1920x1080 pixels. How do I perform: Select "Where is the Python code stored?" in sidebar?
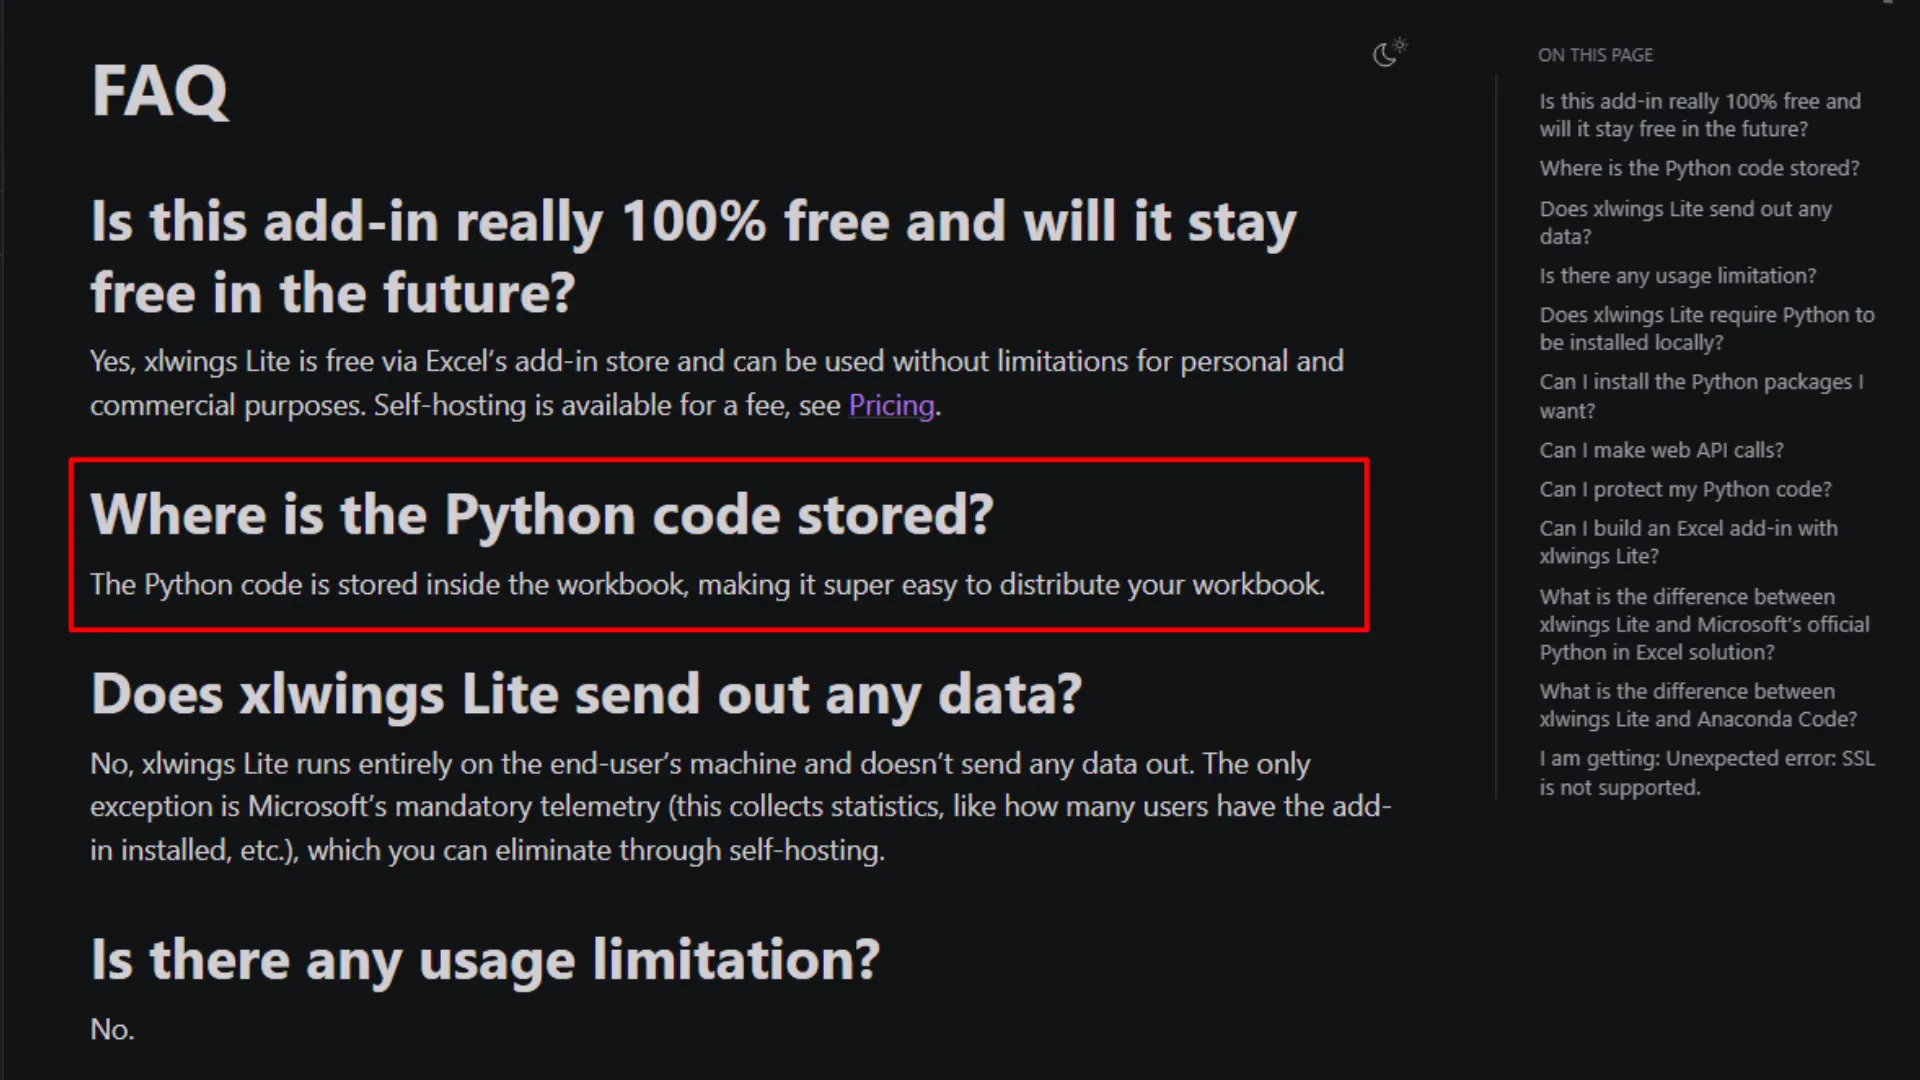coord(1698,168)
